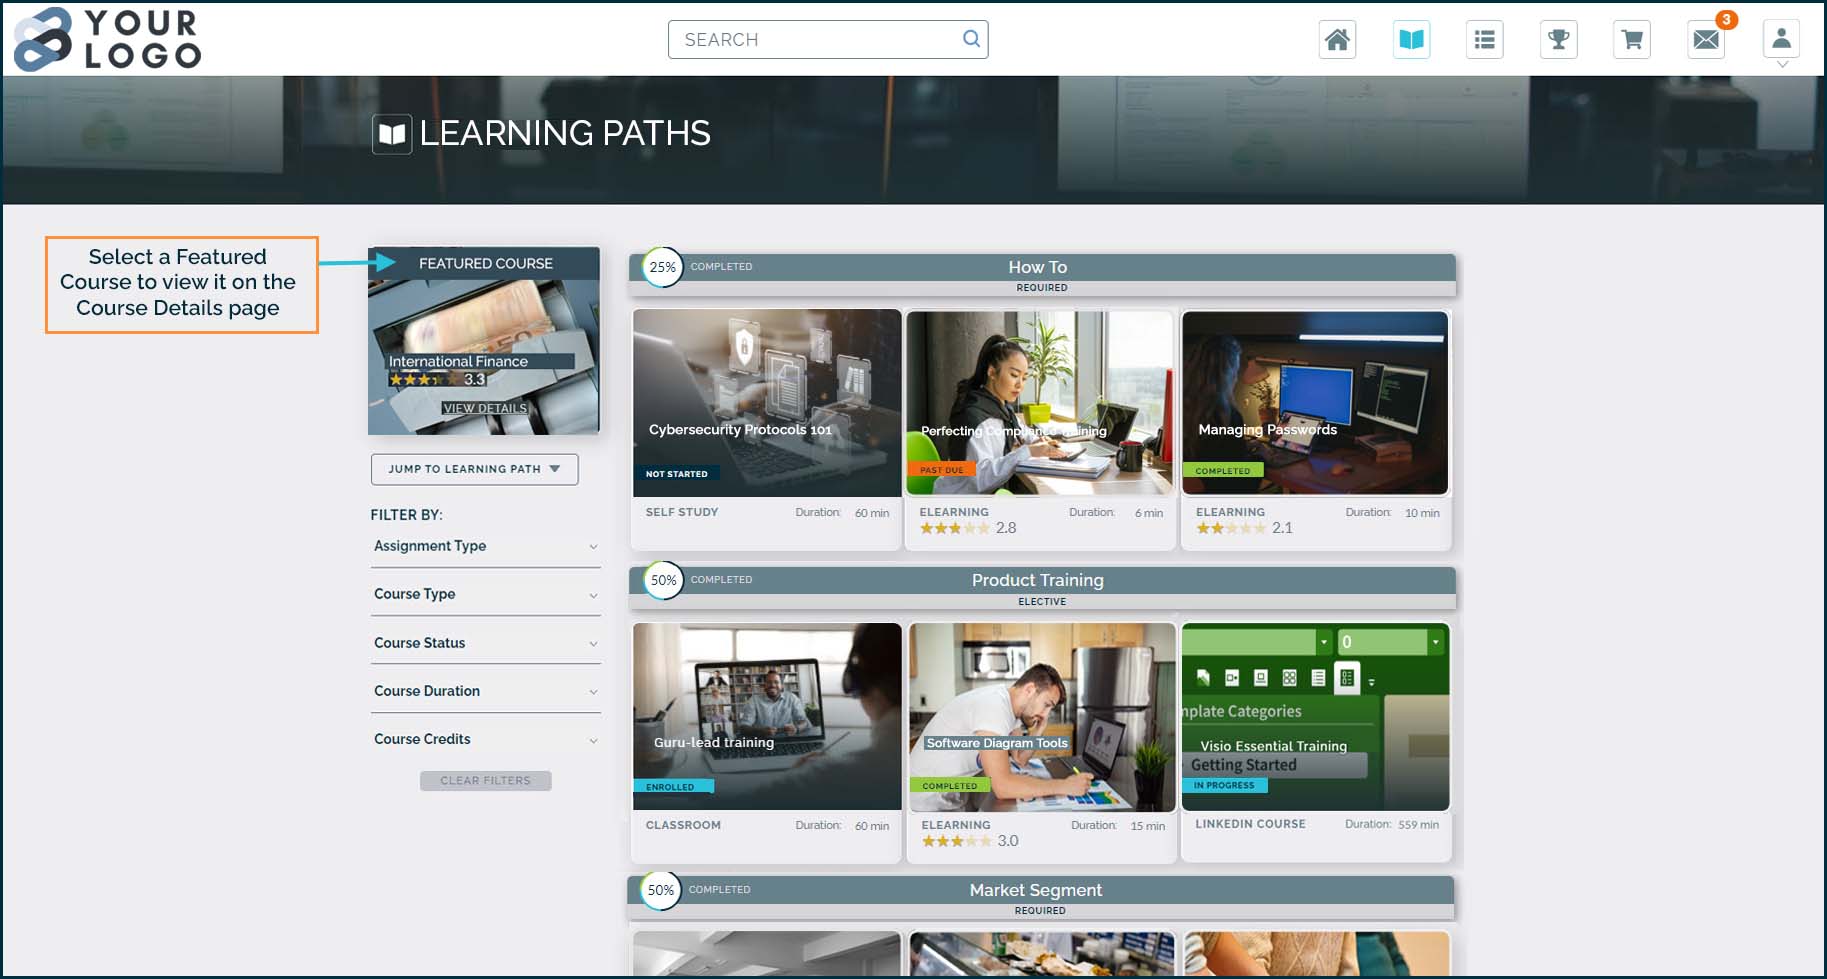Select the Visio Essential Training LinkedIn course
This screenshot has width=1827, height=979.
pyautogui.click(x=1314, y=716)
